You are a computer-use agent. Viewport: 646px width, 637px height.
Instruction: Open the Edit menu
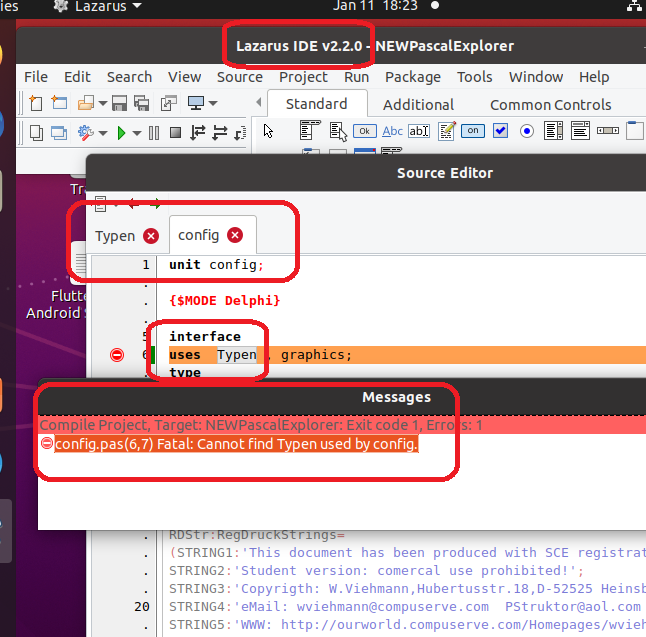(x=77, y=77)
